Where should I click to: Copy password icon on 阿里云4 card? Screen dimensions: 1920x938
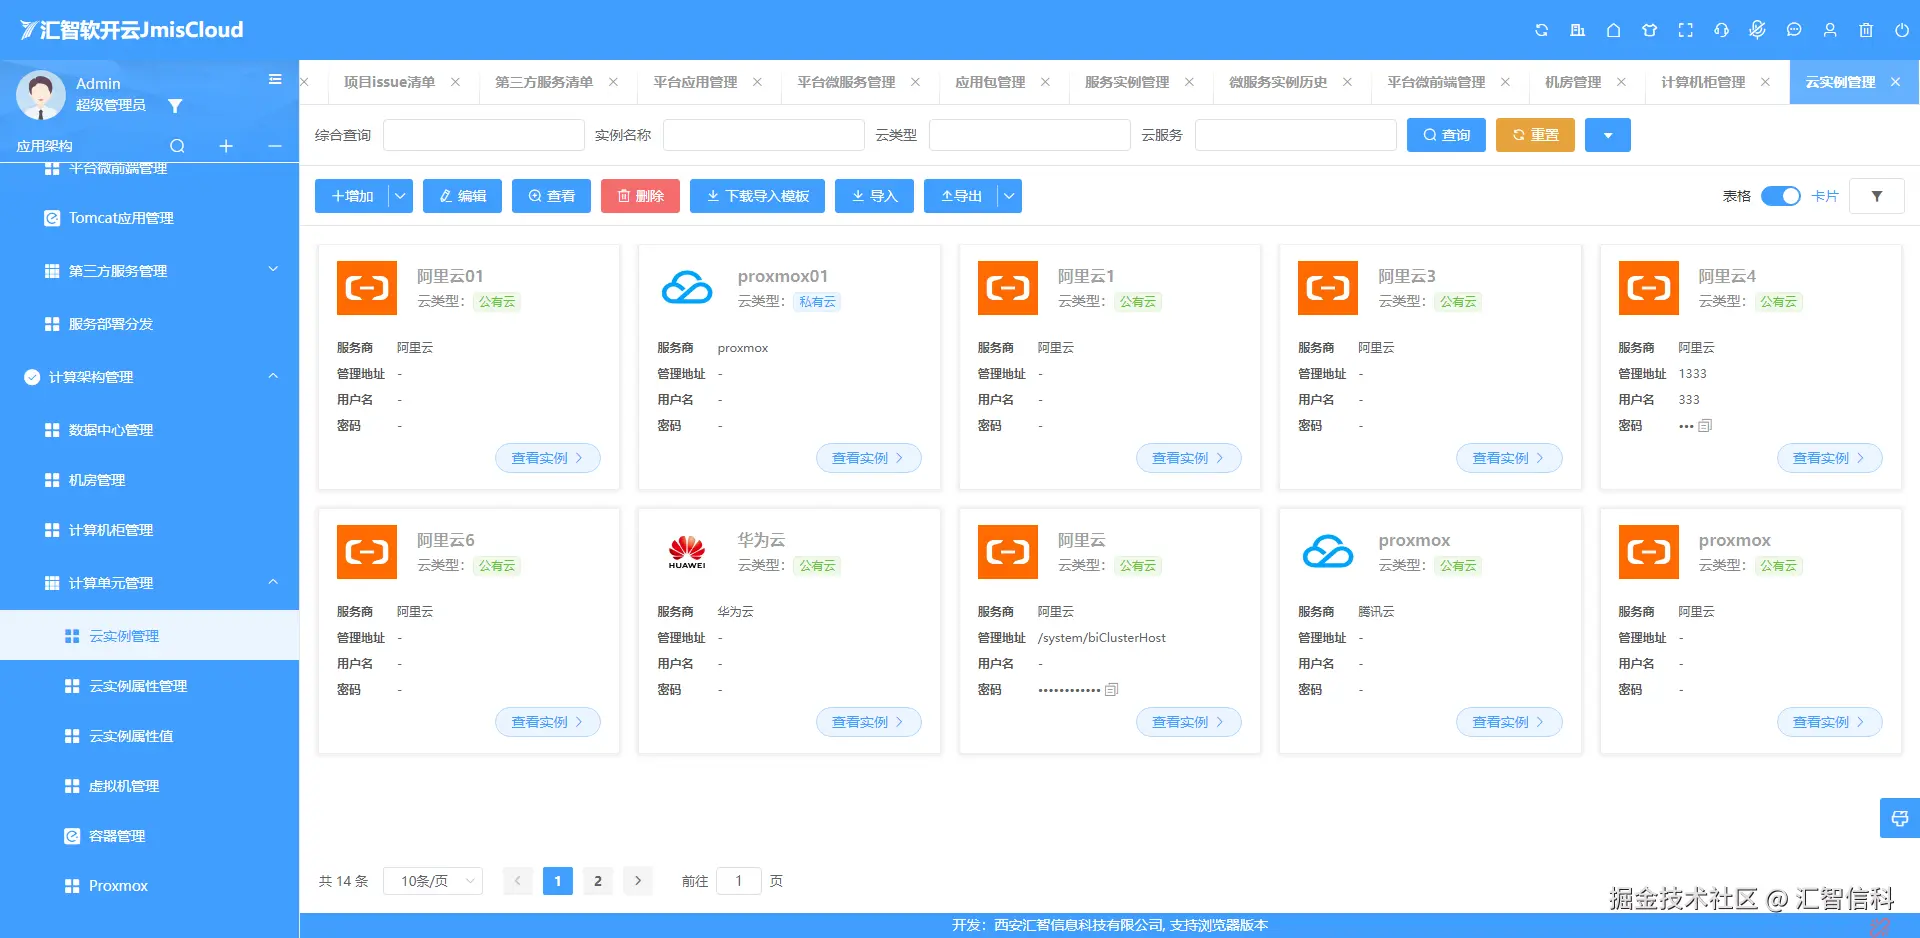tap(1705, 426)
